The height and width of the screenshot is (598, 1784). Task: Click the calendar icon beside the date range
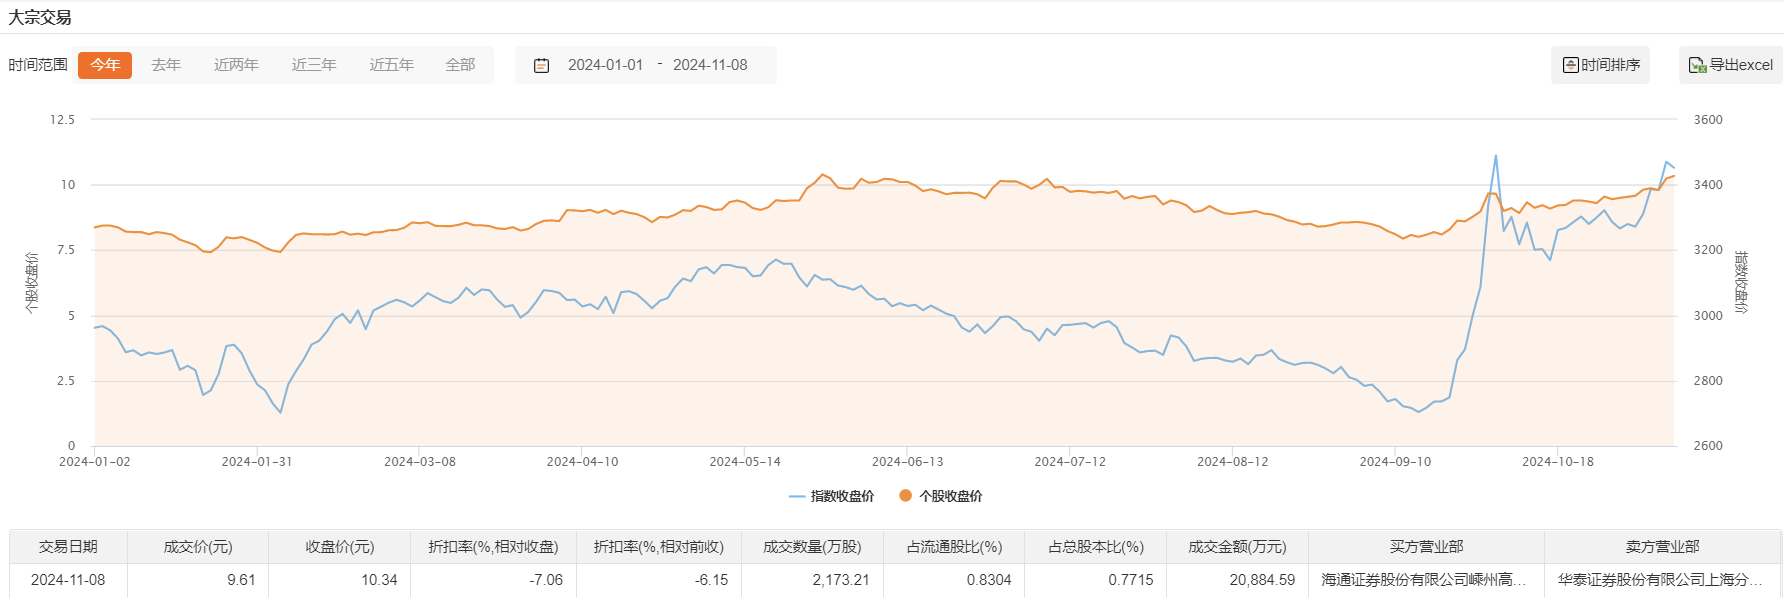[x=541, y=65]
